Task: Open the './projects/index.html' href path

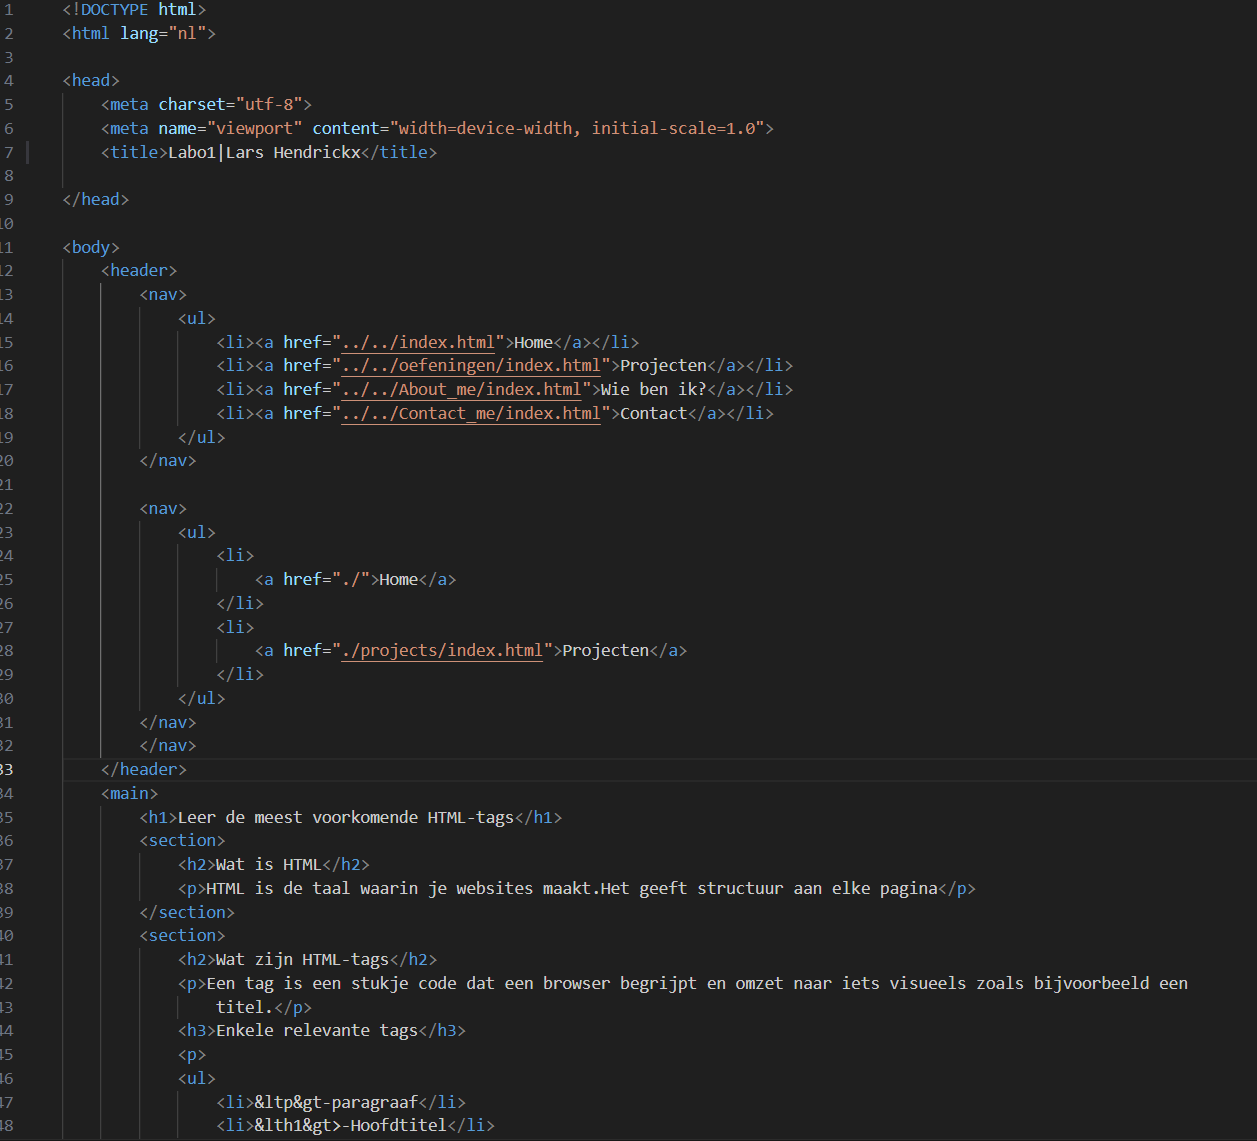Action: point(442,651)
